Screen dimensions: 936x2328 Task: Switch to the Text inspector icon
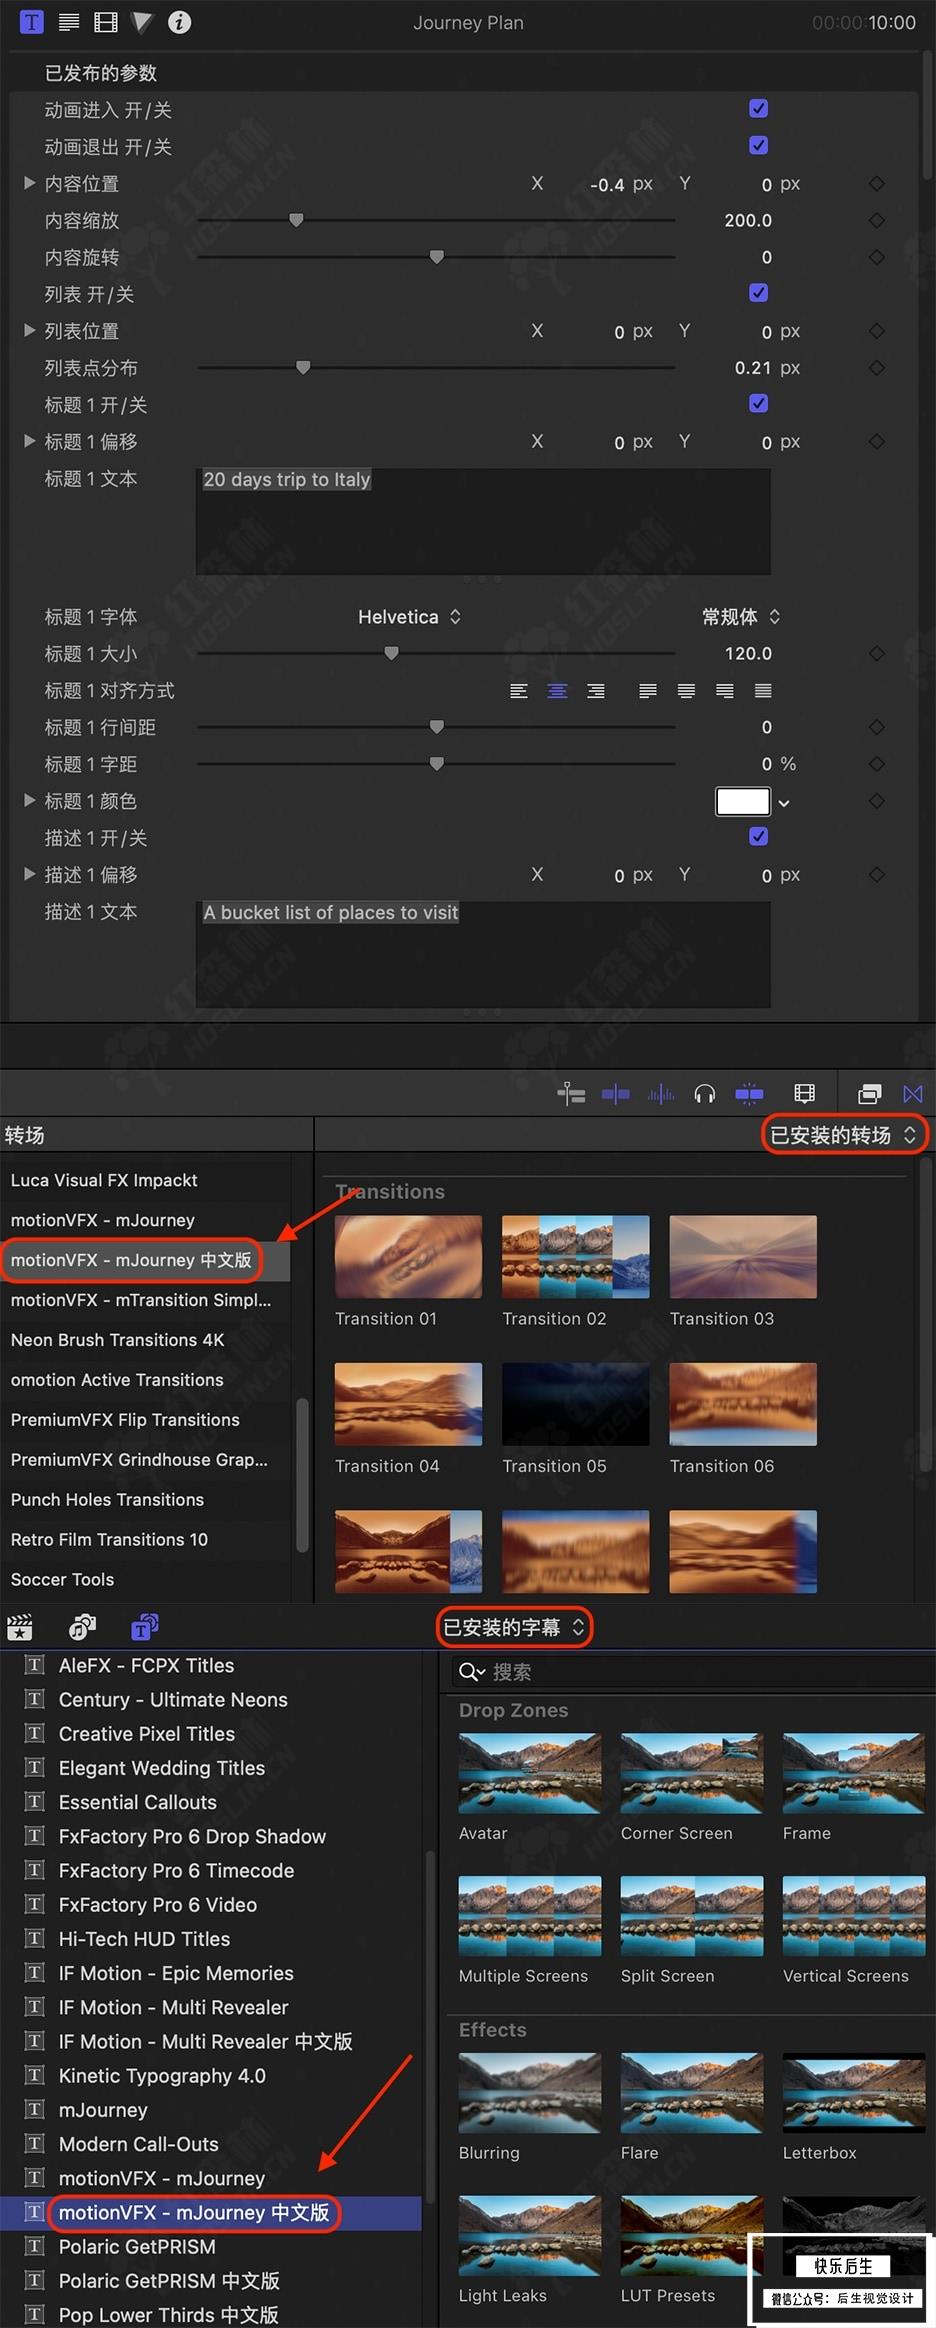coord(69,22)
